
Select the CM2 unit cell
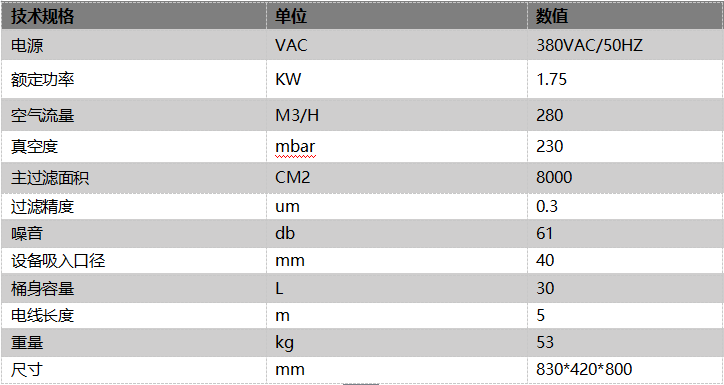(x=397, y=177)
